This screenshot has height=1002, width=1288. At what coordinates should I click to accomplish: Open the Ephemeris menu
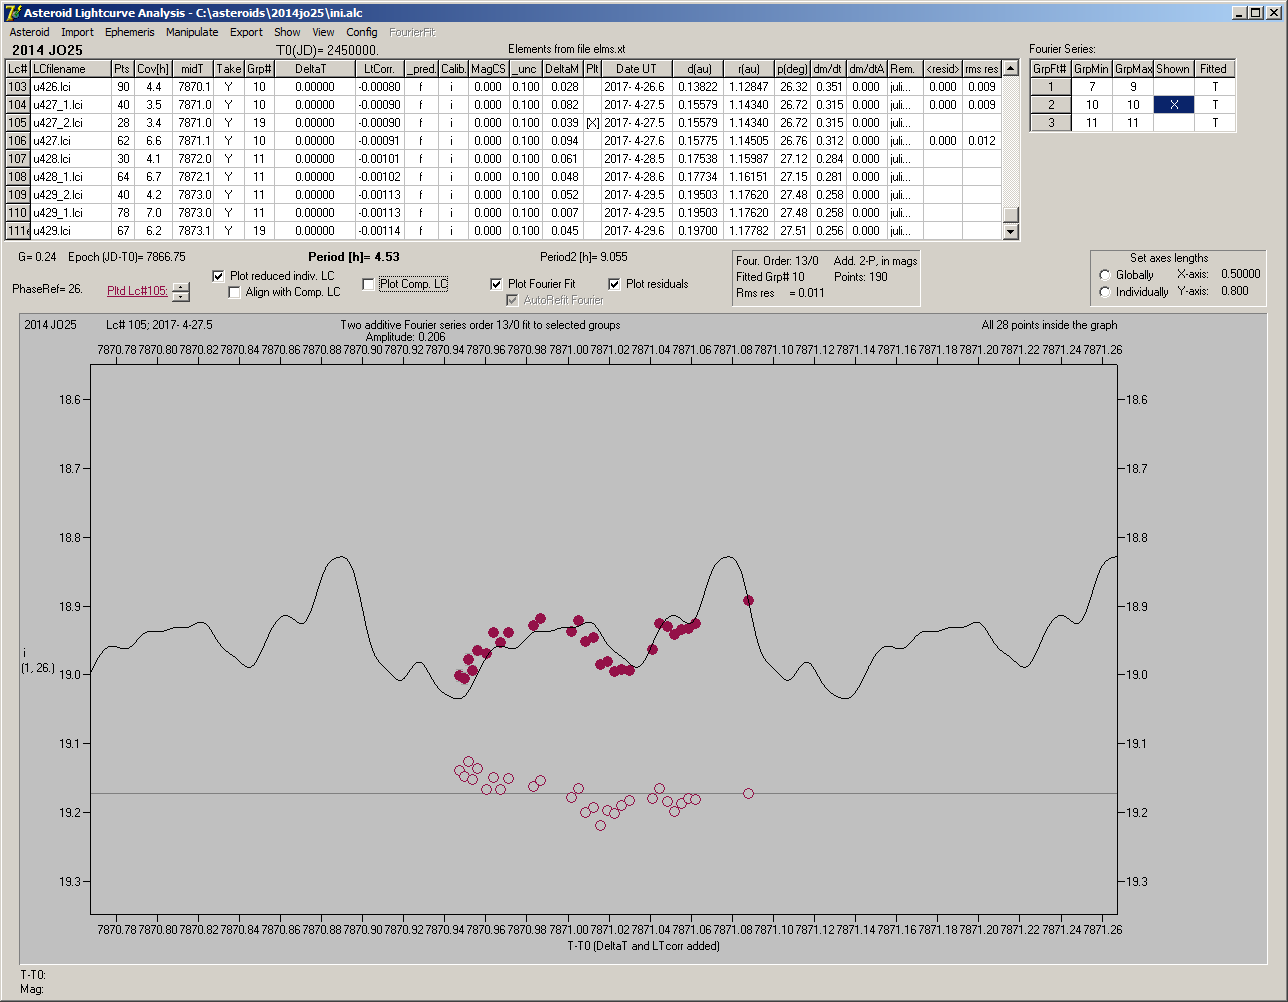pos(129,32)
